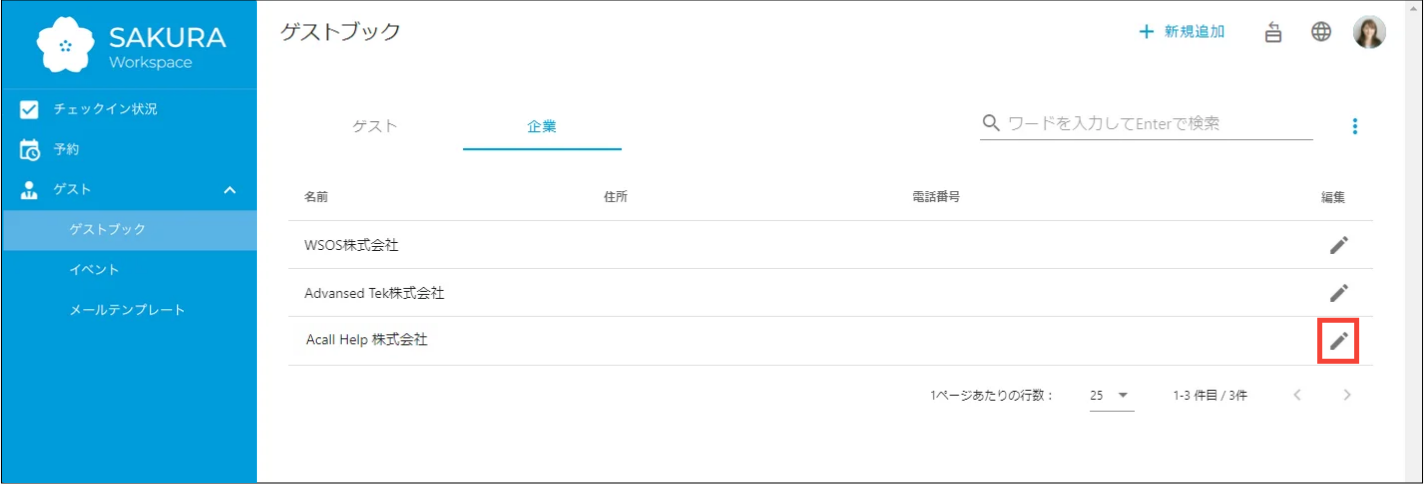Screen dimensions: 1424x484
Task: Click pencil icon for Advansed Tek株式会社
Action: [x=1339, y=293]
